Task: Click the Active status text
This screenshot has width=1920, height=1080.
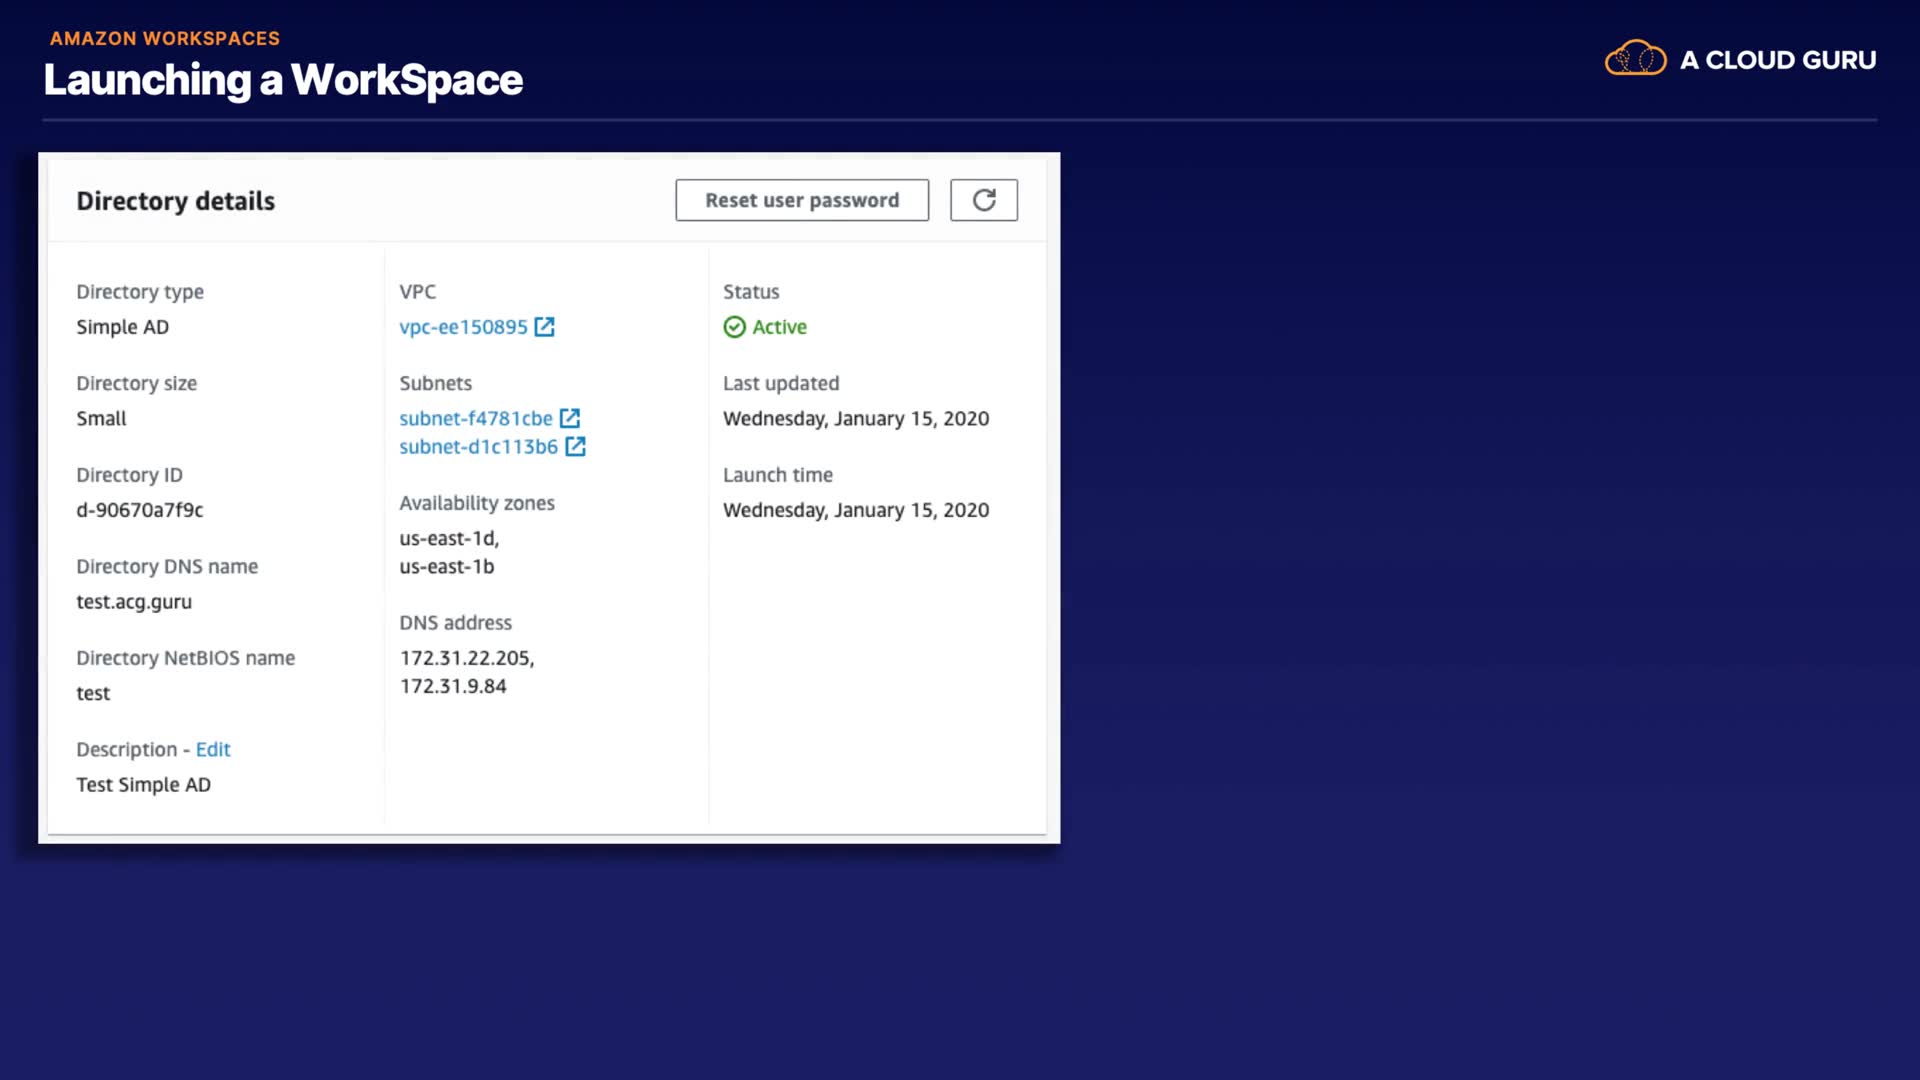Action: pos(779,327)
